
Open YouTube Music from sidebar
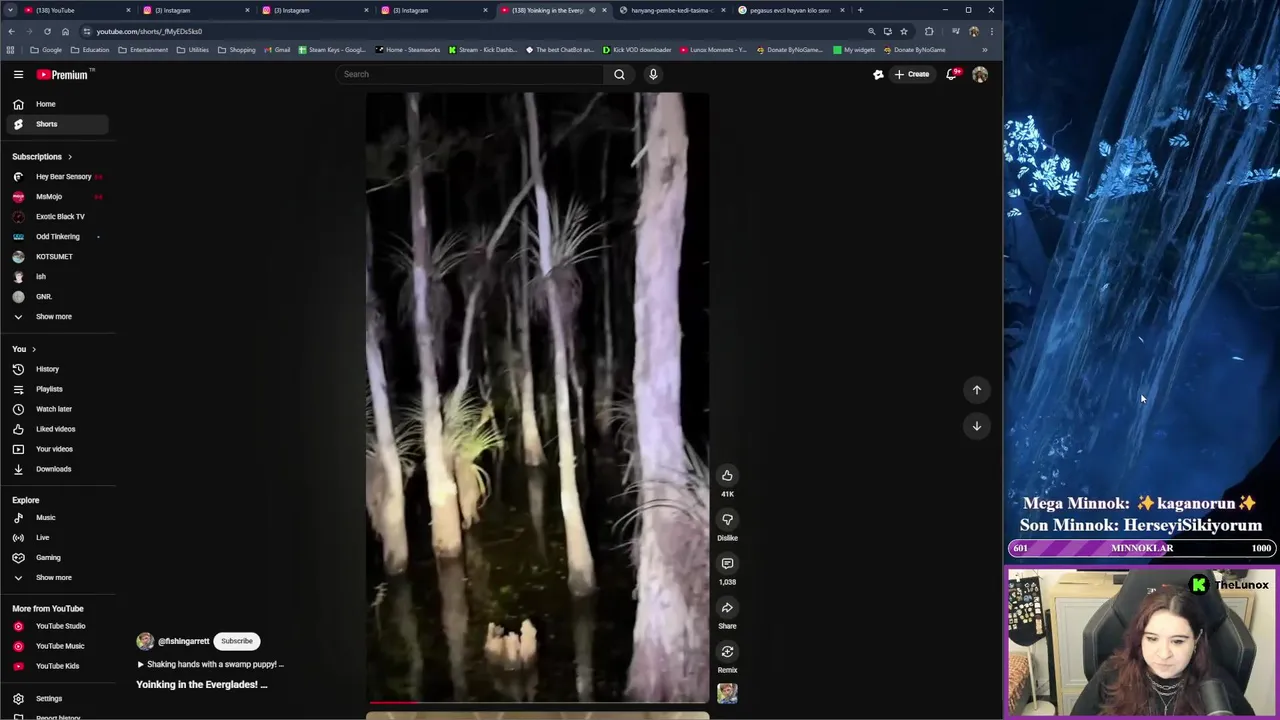pyautogui.click(x=57, y=646)
